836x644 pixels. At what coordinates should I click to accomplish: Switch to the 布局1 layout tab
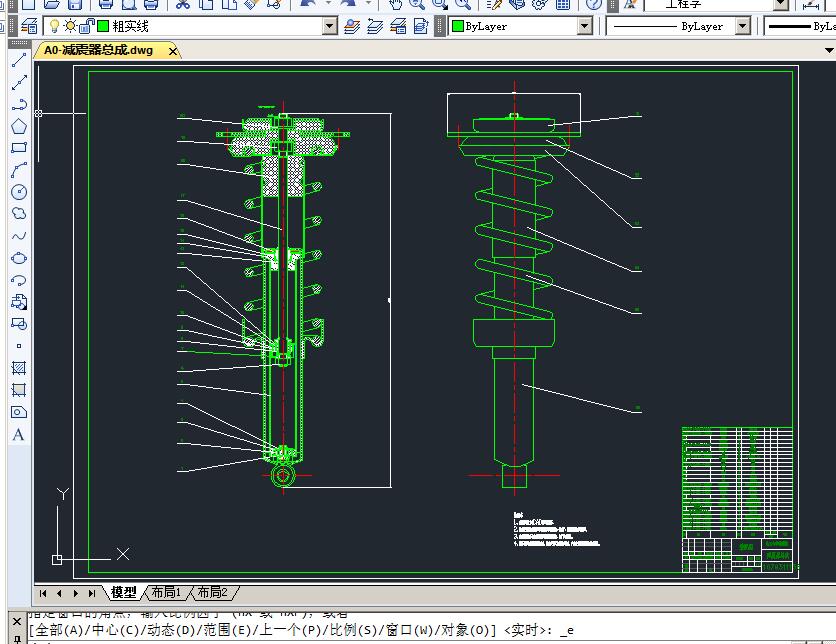click(166, 592)
